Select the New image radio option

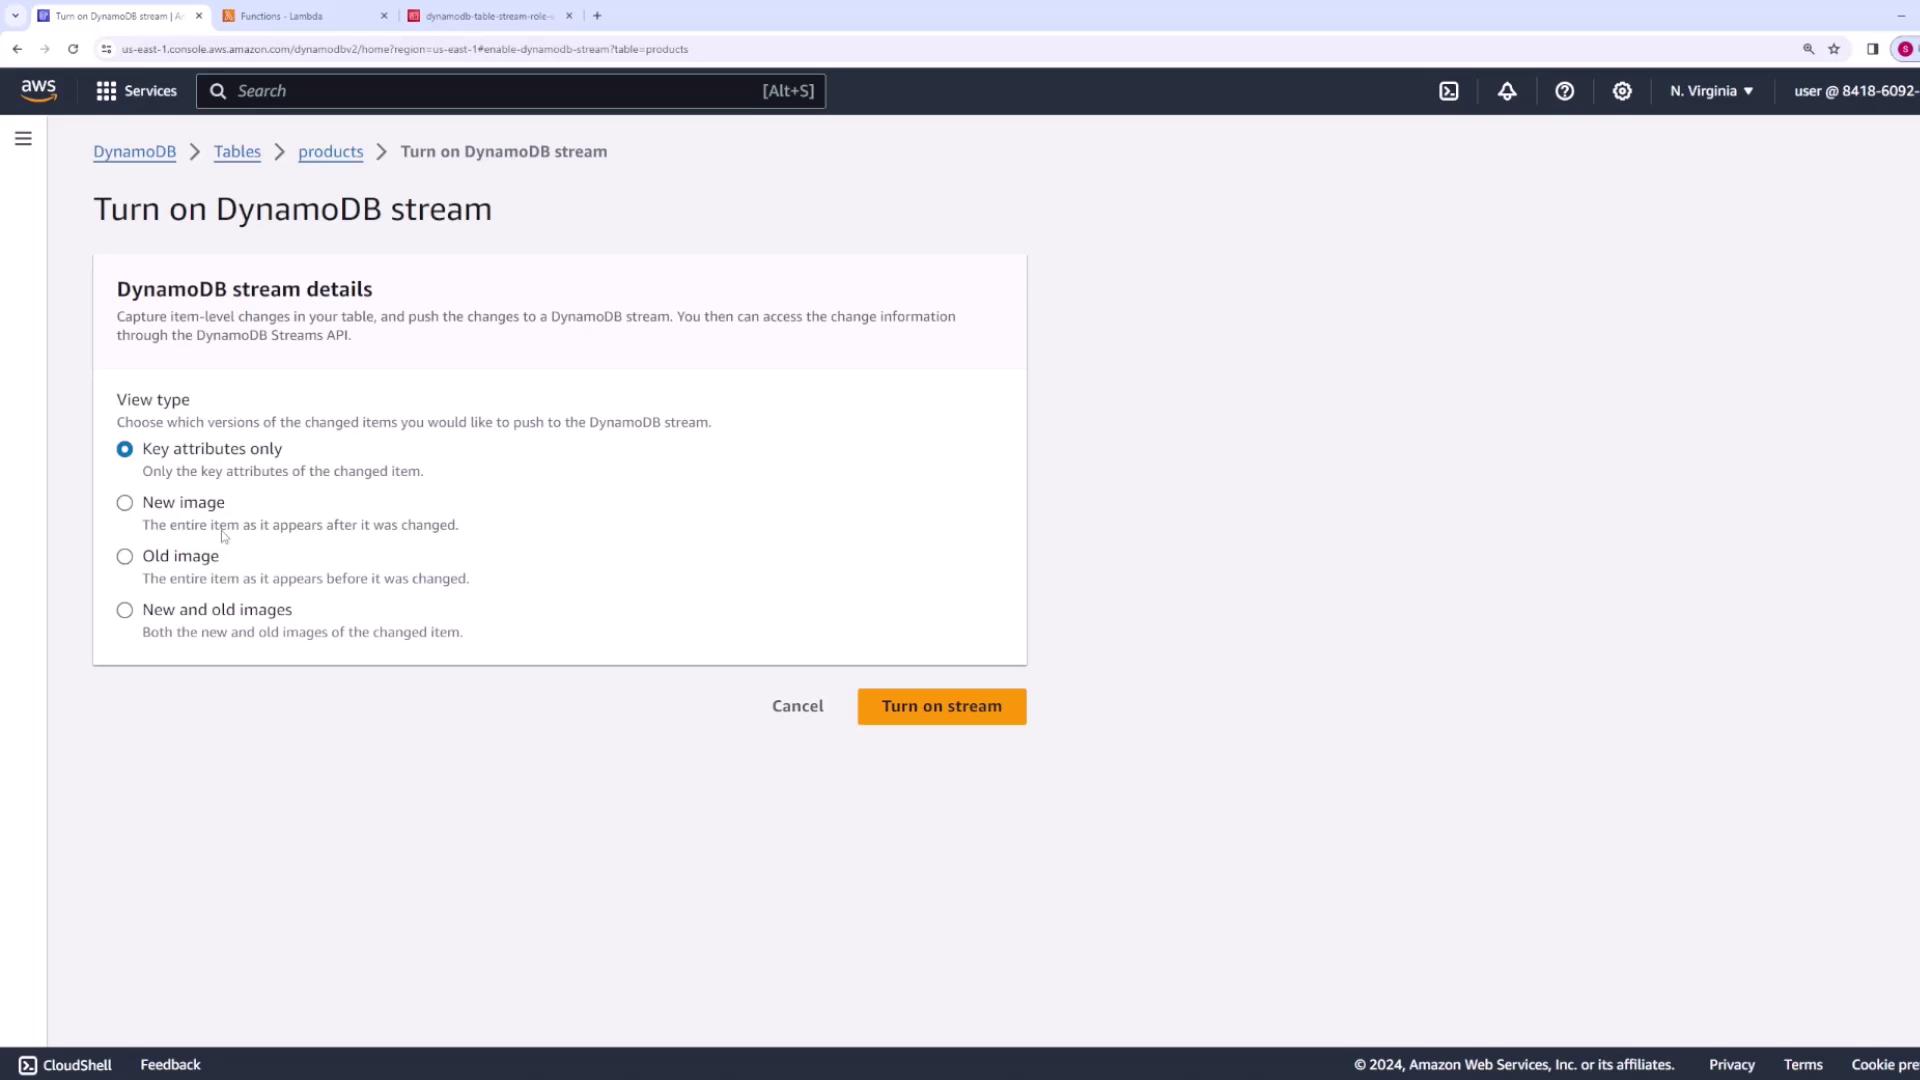coord(125,503)
